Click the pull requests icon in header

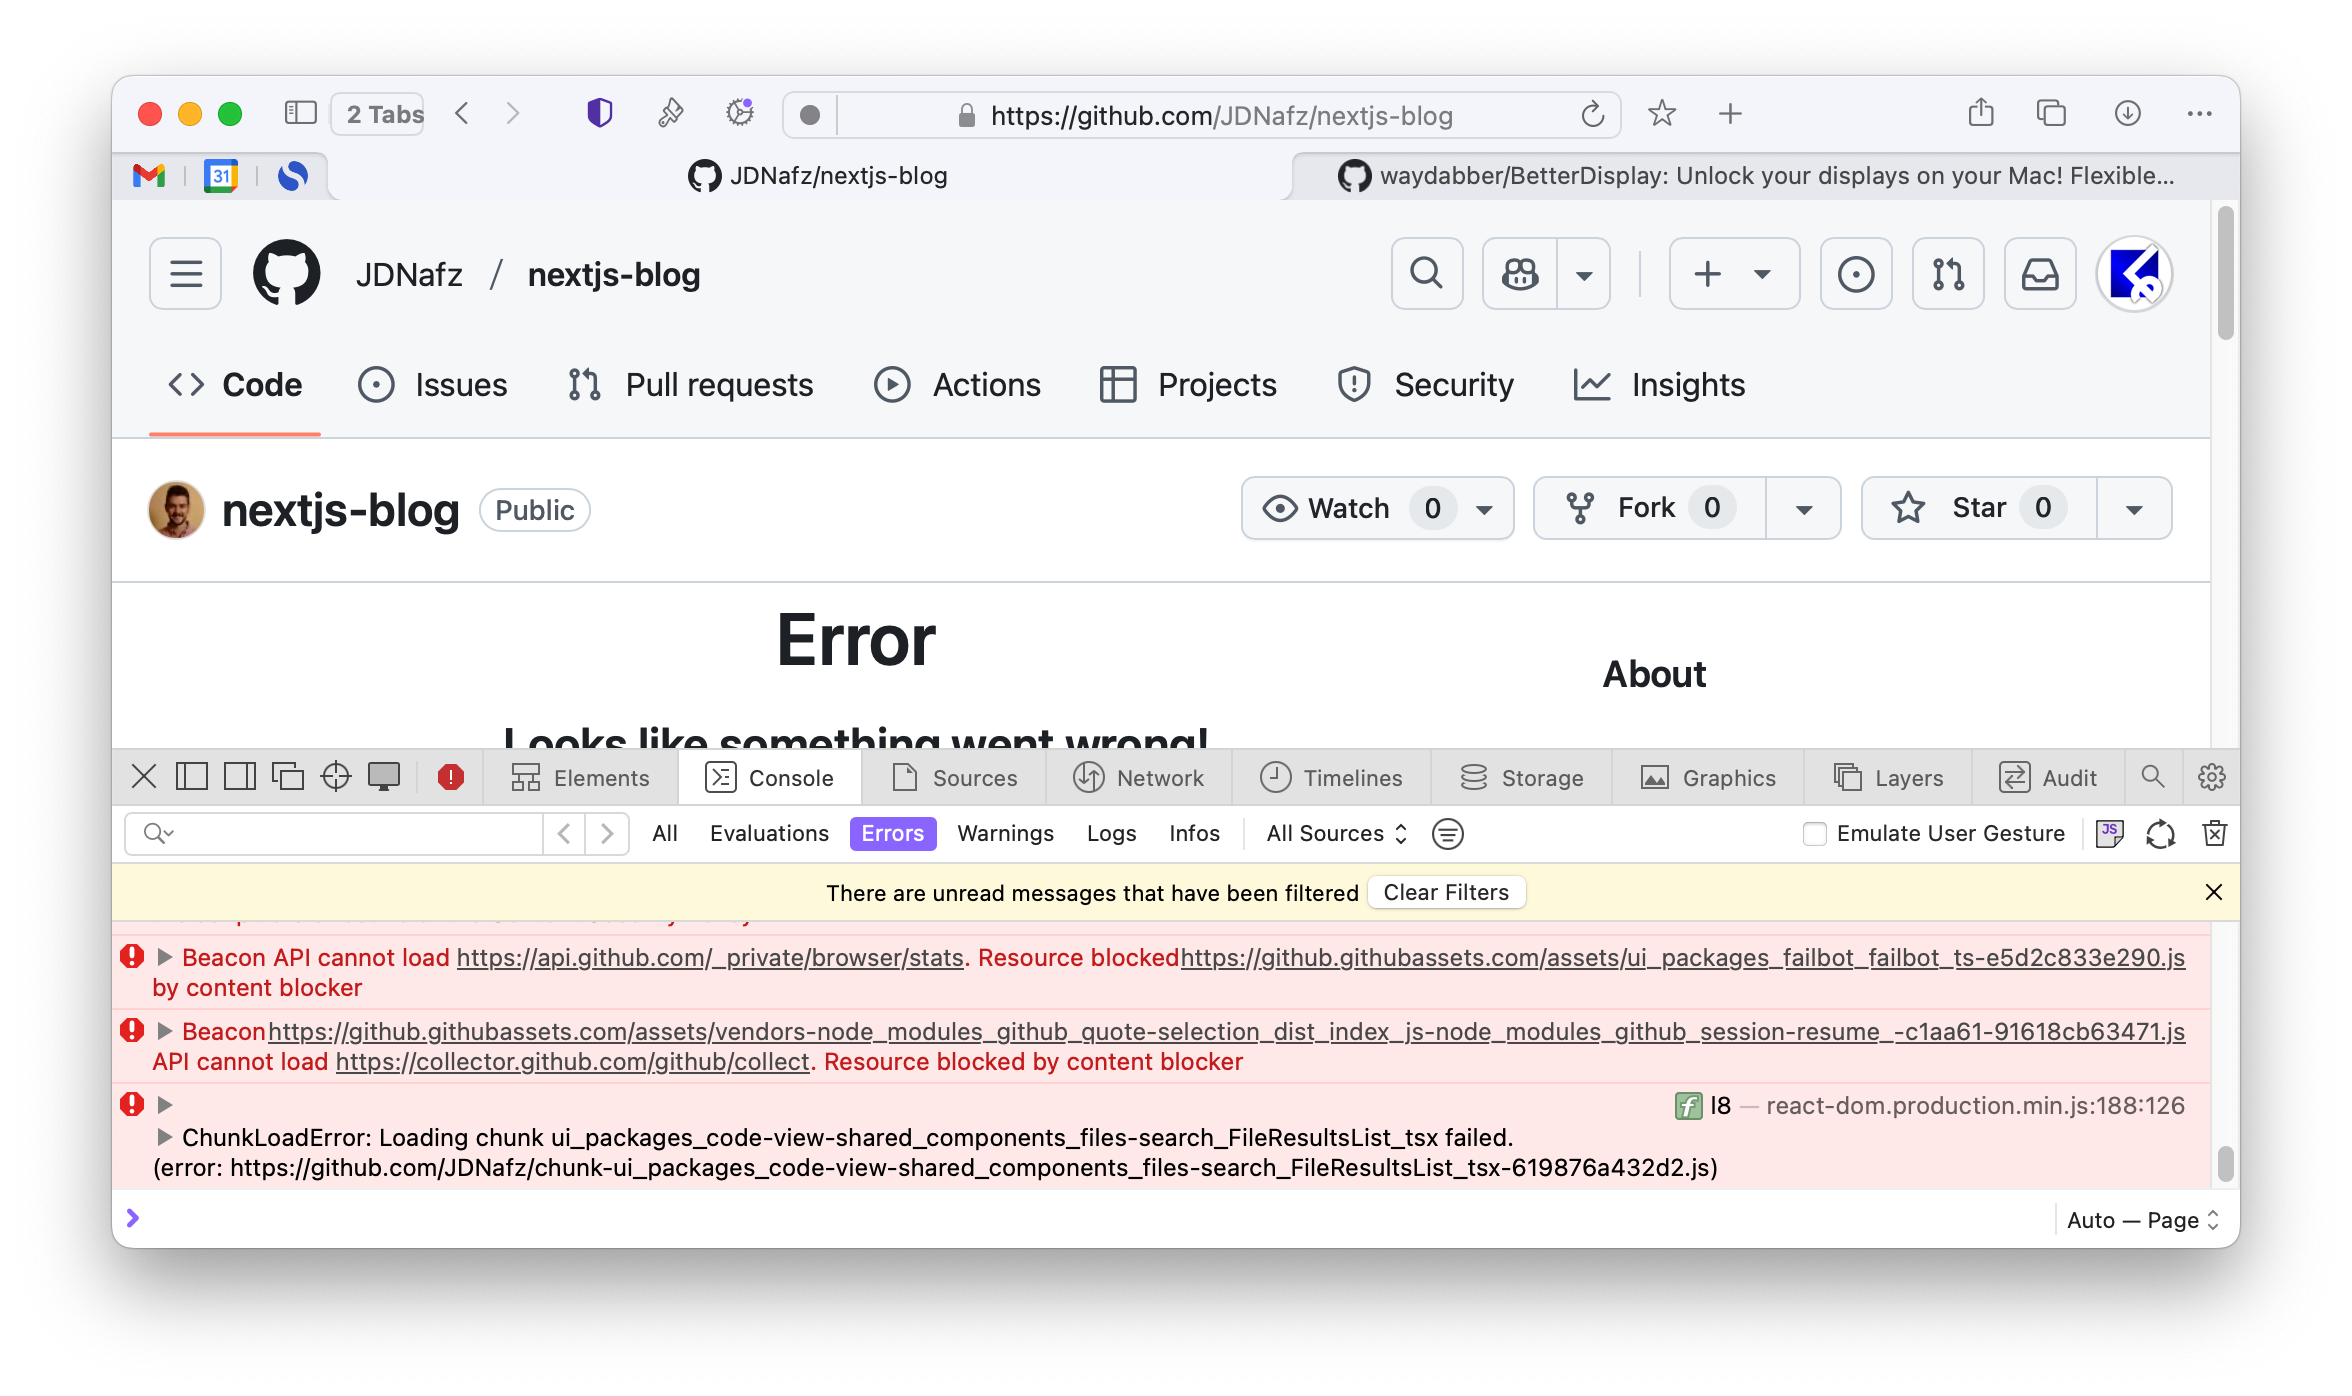pos(1947,274)
